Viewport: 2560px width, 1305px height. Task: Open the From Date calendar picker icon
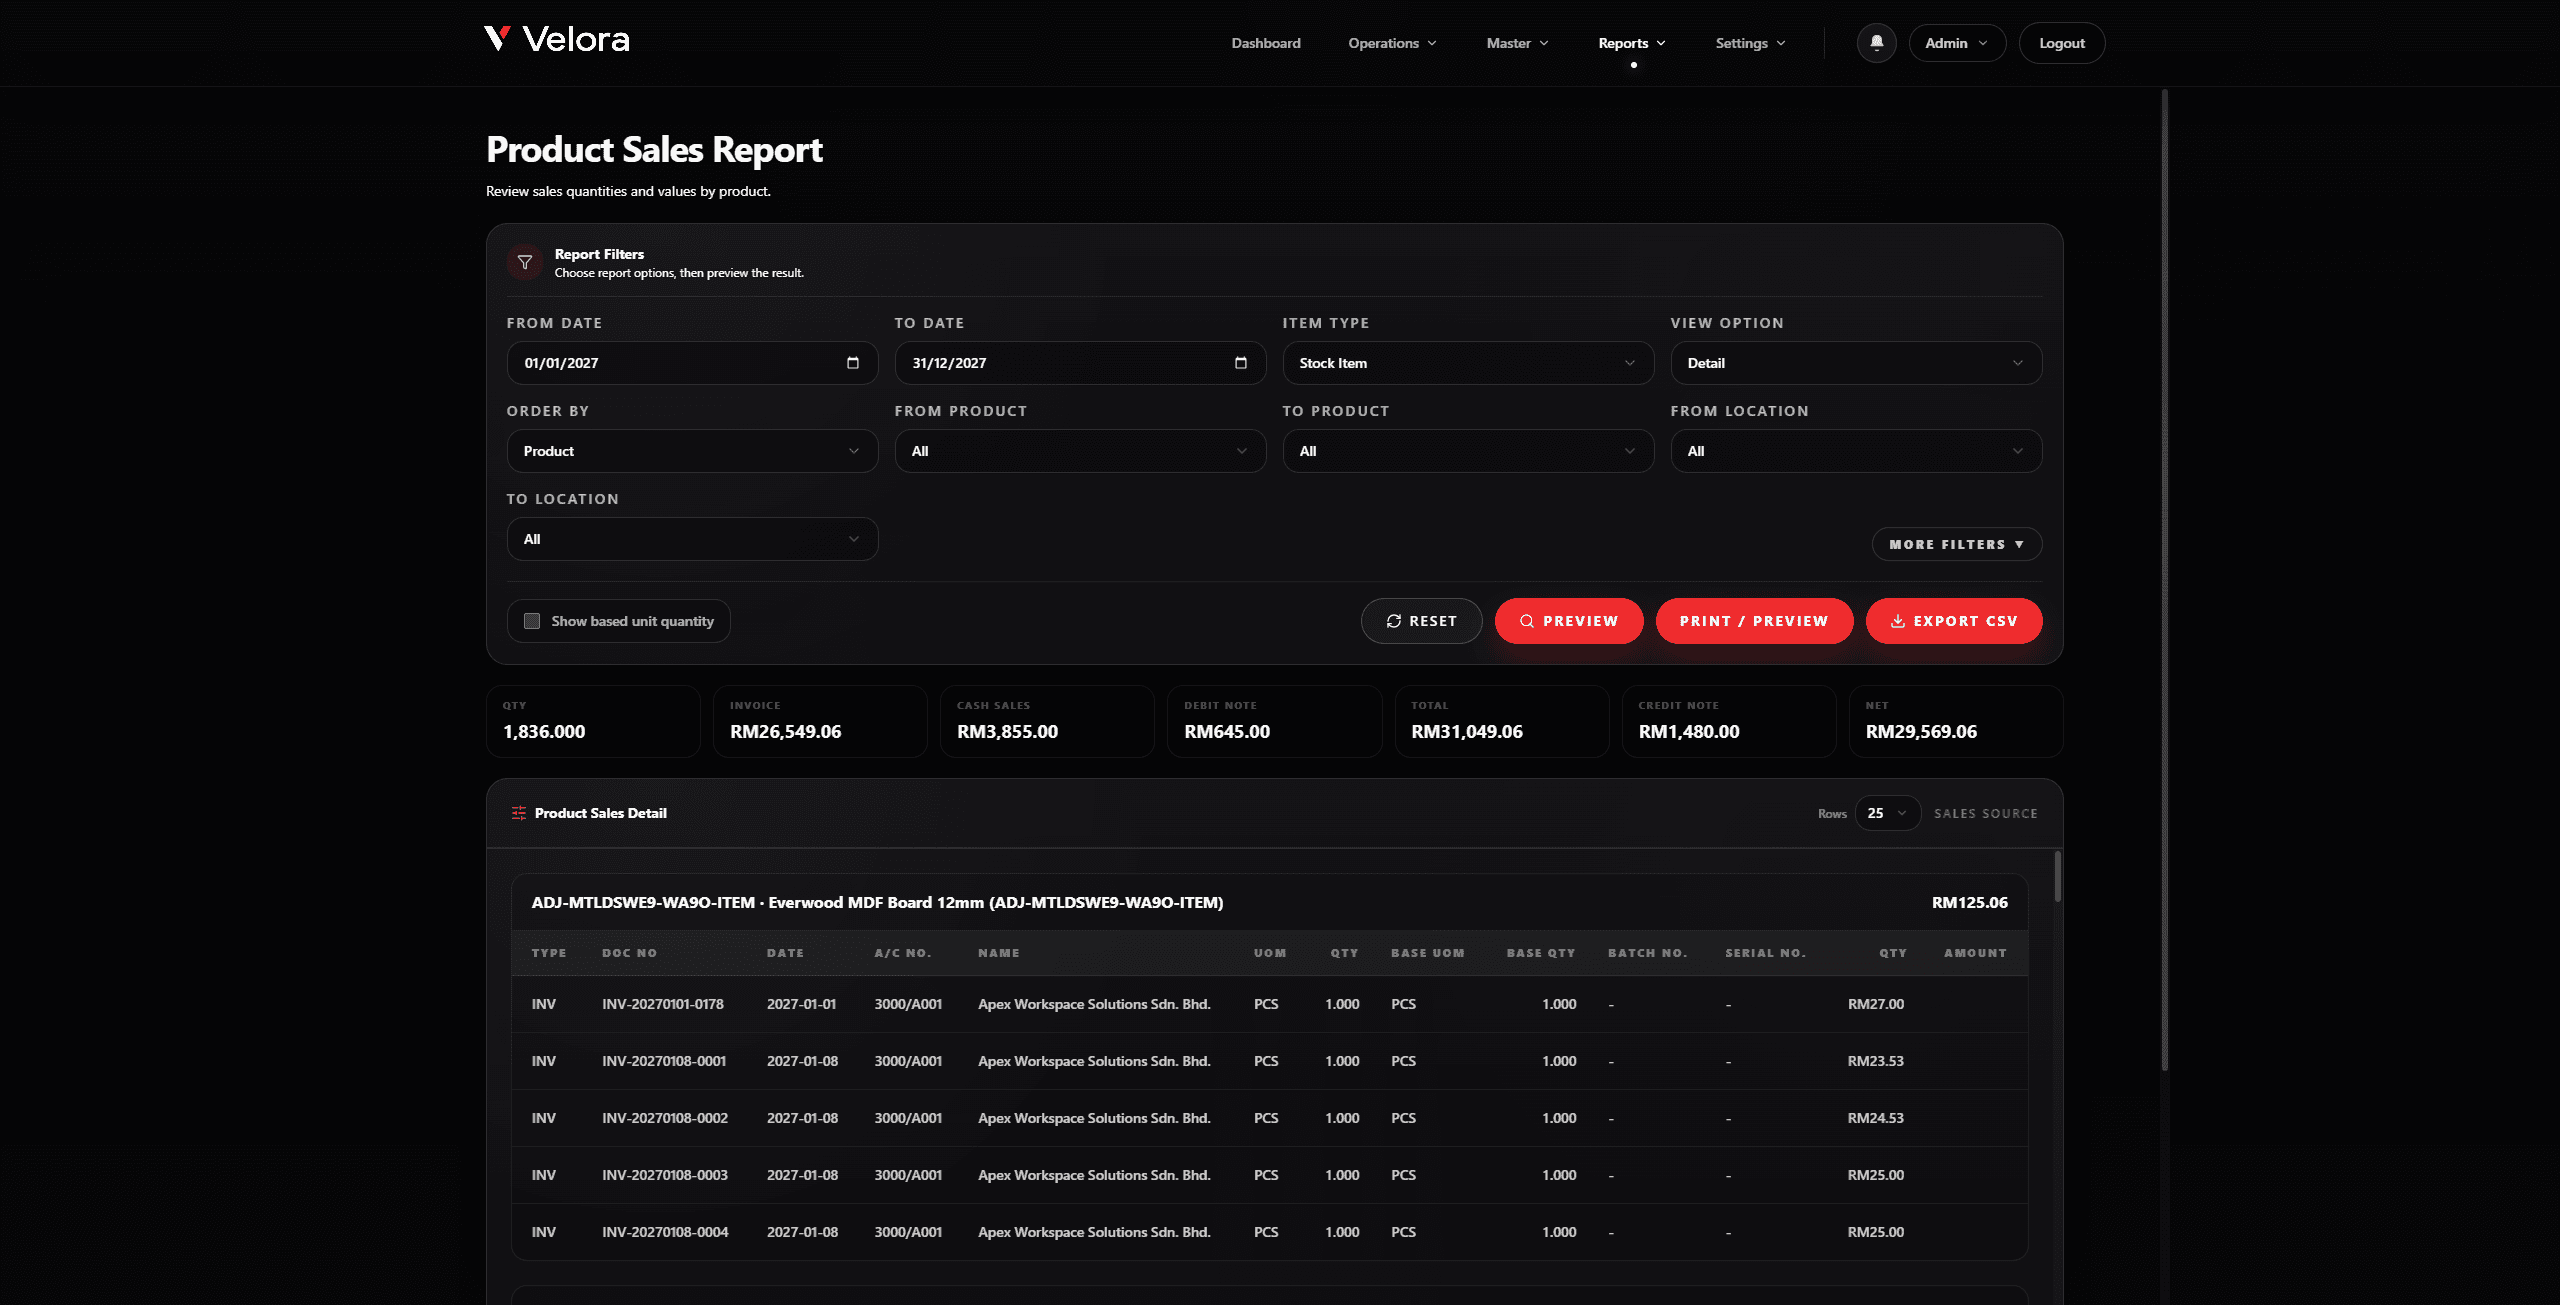853,363
